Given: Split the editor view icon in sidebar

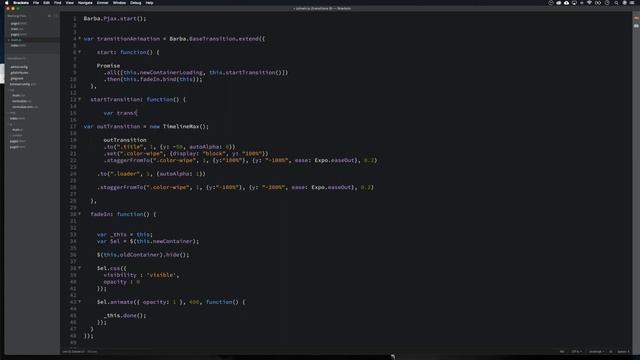Looking at the screenshot, I should [56, 16].
